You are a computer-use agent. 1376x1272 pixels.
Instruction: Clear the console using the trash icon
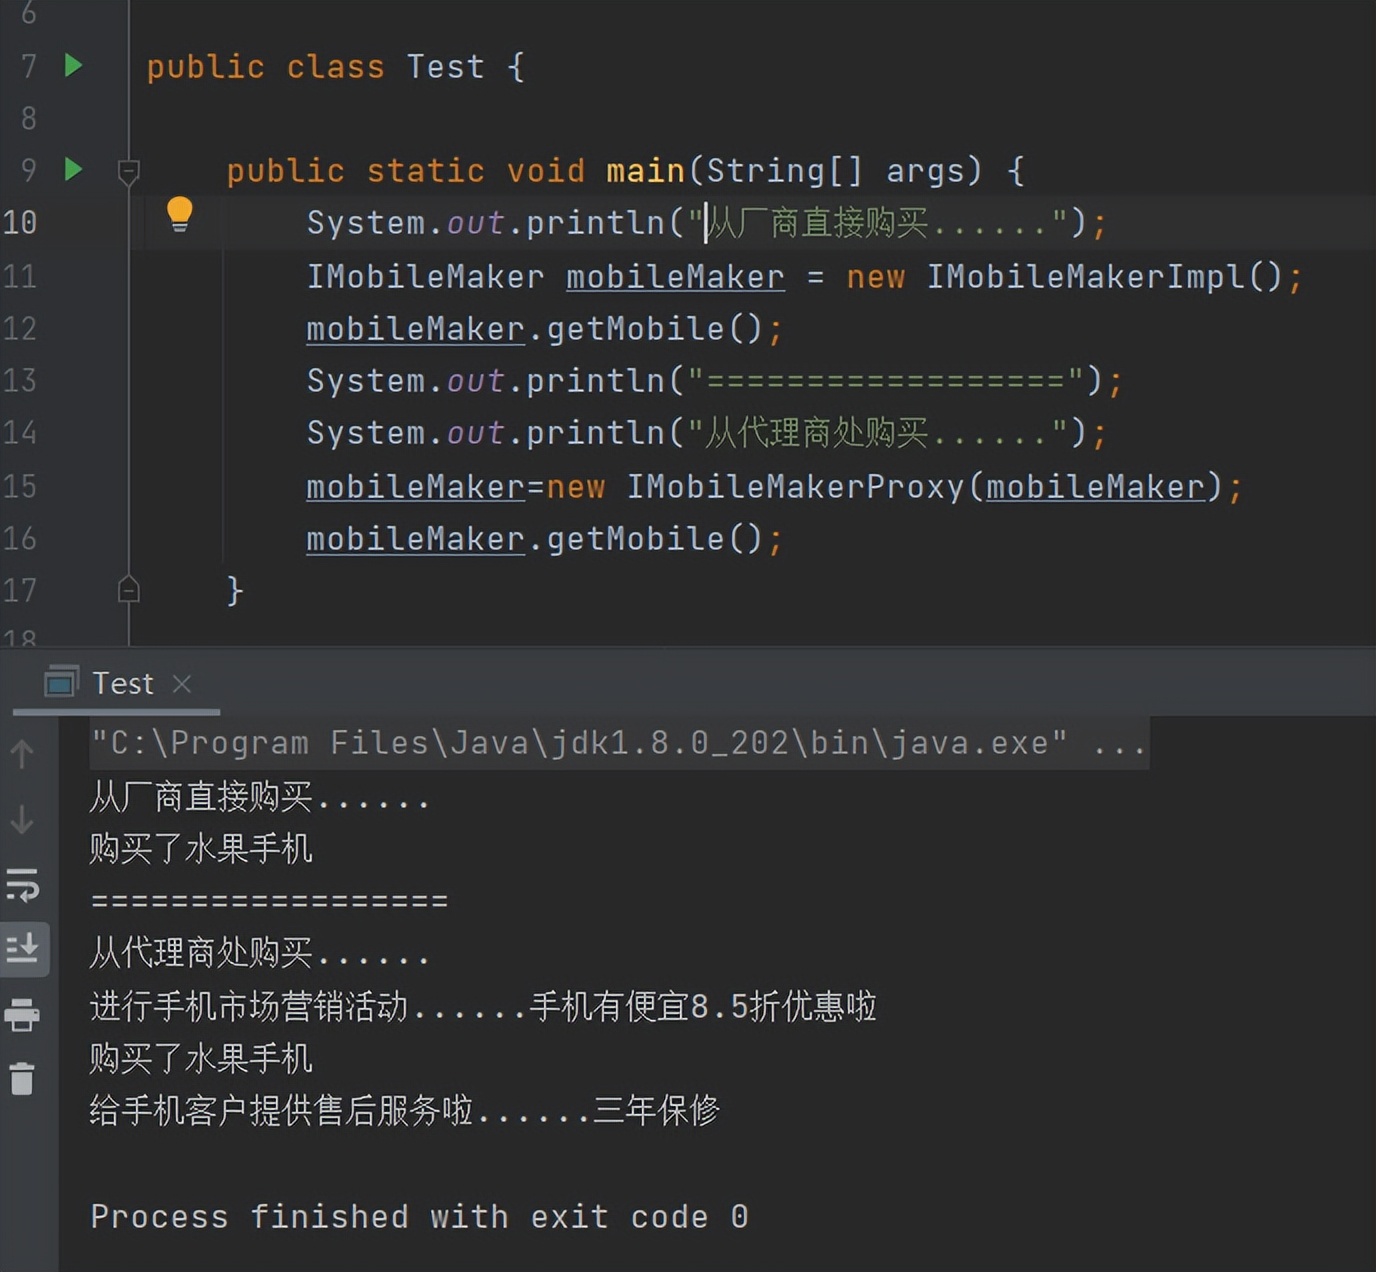click(24, 1081)
